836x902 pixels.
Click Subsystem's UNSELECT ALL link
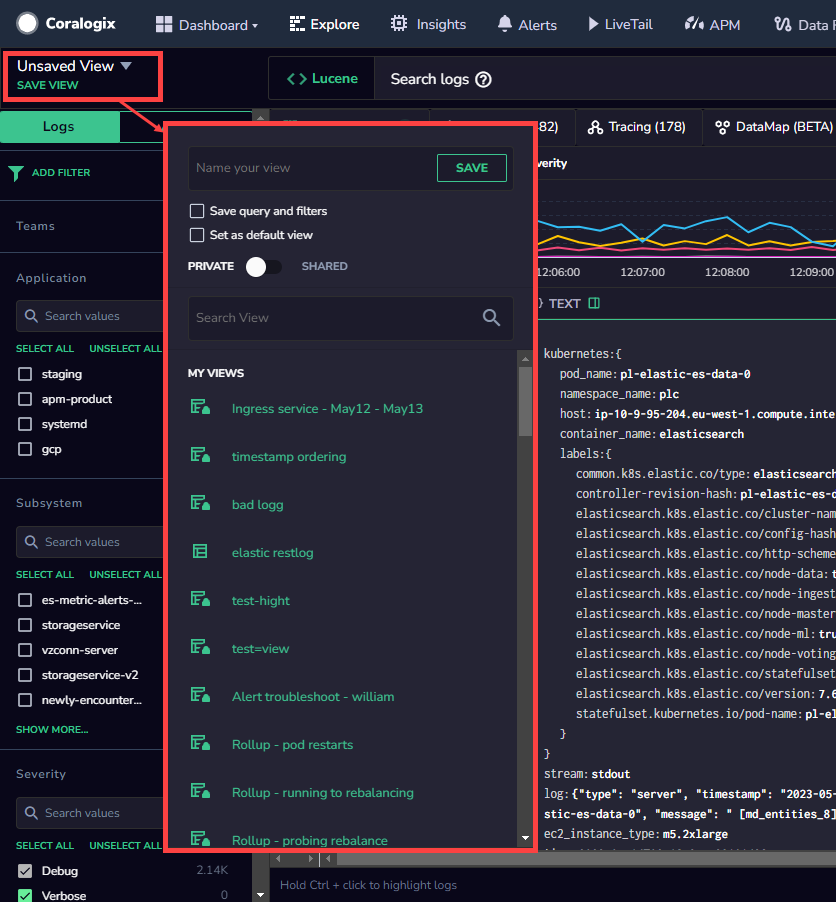point(125,575)
